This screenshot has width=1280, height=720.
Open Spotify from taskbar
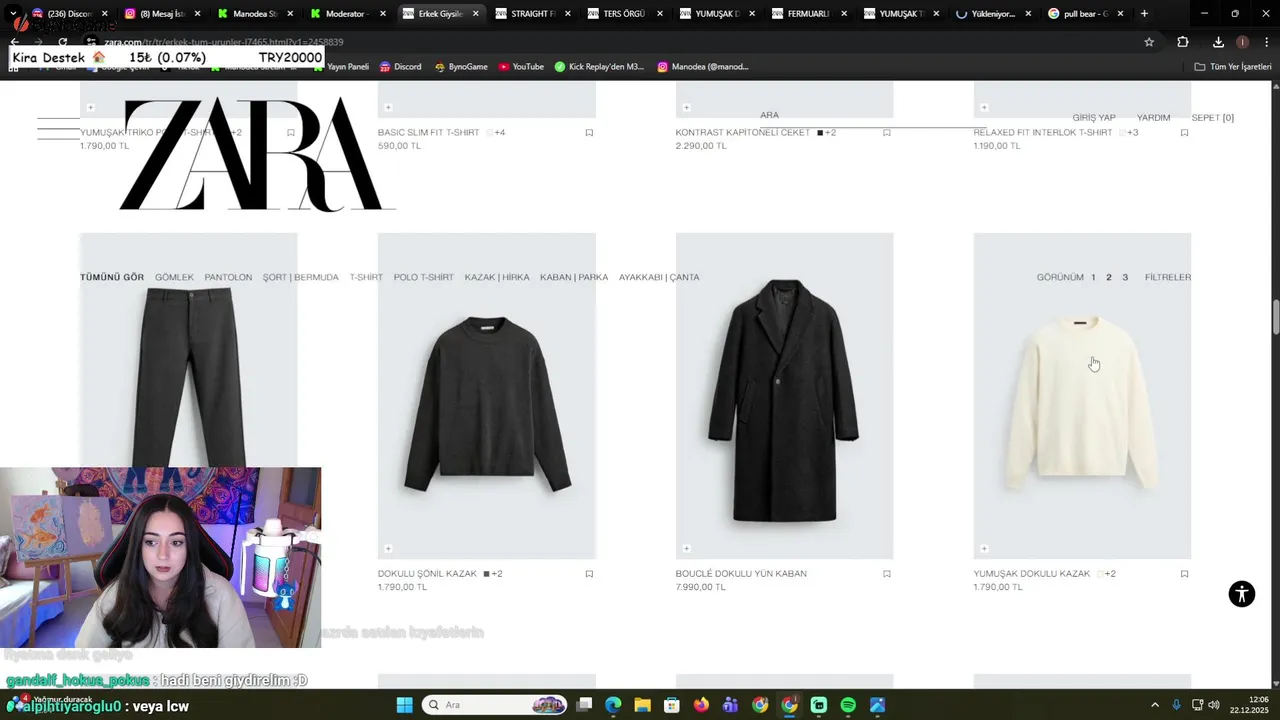click(848, 705)
